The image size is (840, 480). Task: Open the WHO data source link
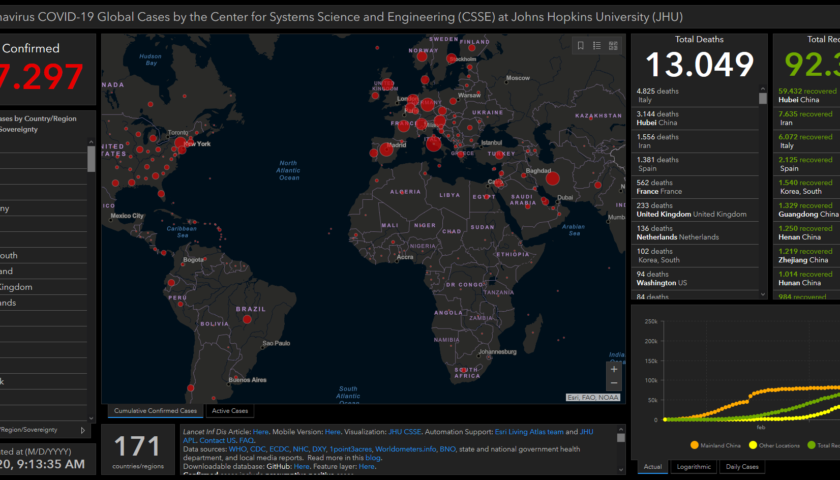coord(237,449)
